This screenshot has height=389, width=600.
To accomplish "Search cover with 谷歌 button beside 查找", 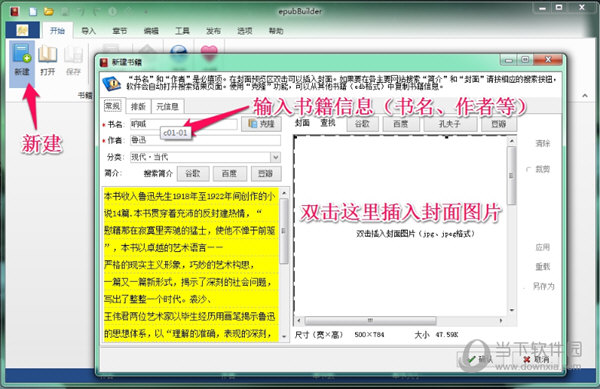I will coord(362,124).
